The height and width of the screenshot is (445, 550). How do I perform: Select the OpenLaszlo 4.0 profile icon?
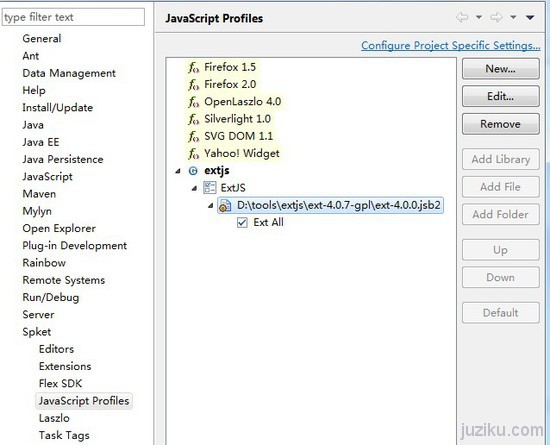[x=194, y=102]
